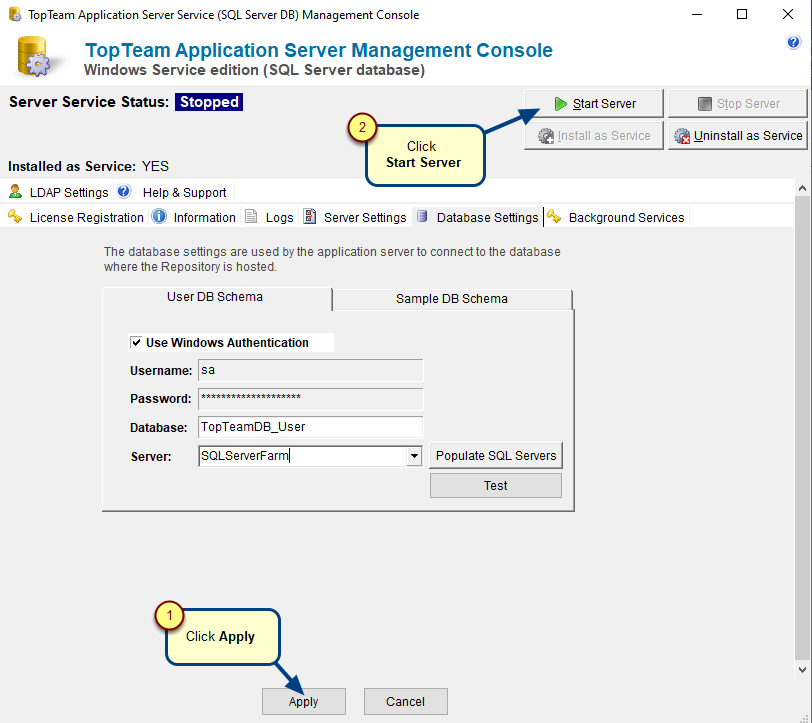The width and height of the screenshot is (812, 723).
Task: Click the title bar application icon
Action: click(x=16, y=15)
